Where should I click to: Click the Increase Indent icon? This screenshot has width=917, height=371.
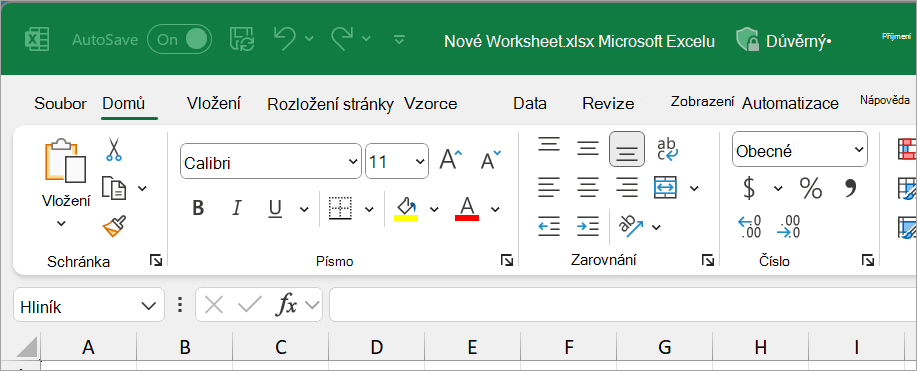588,226
